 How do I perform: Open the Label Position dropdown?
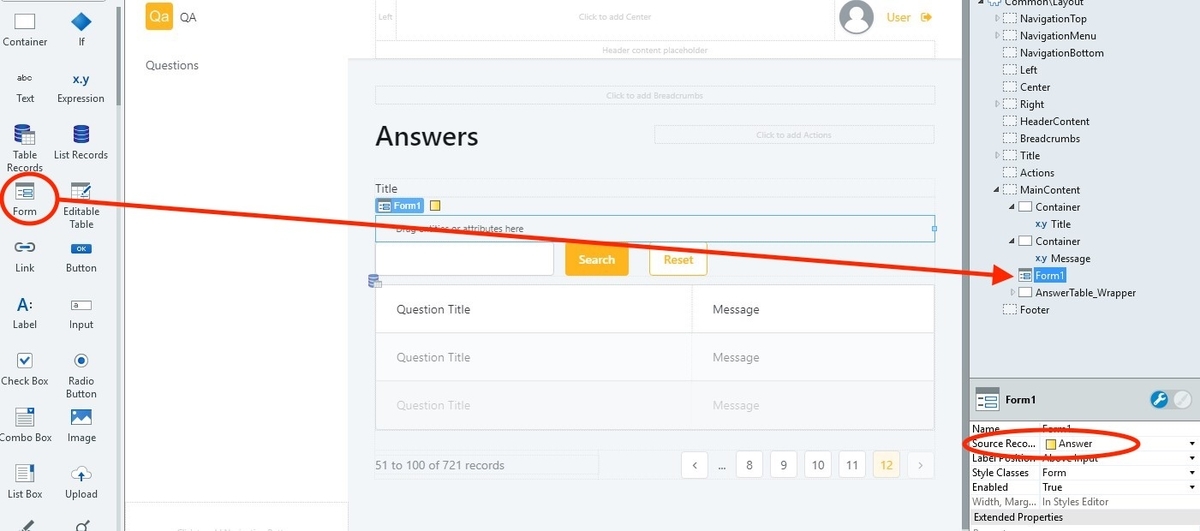coord(1192,458)
